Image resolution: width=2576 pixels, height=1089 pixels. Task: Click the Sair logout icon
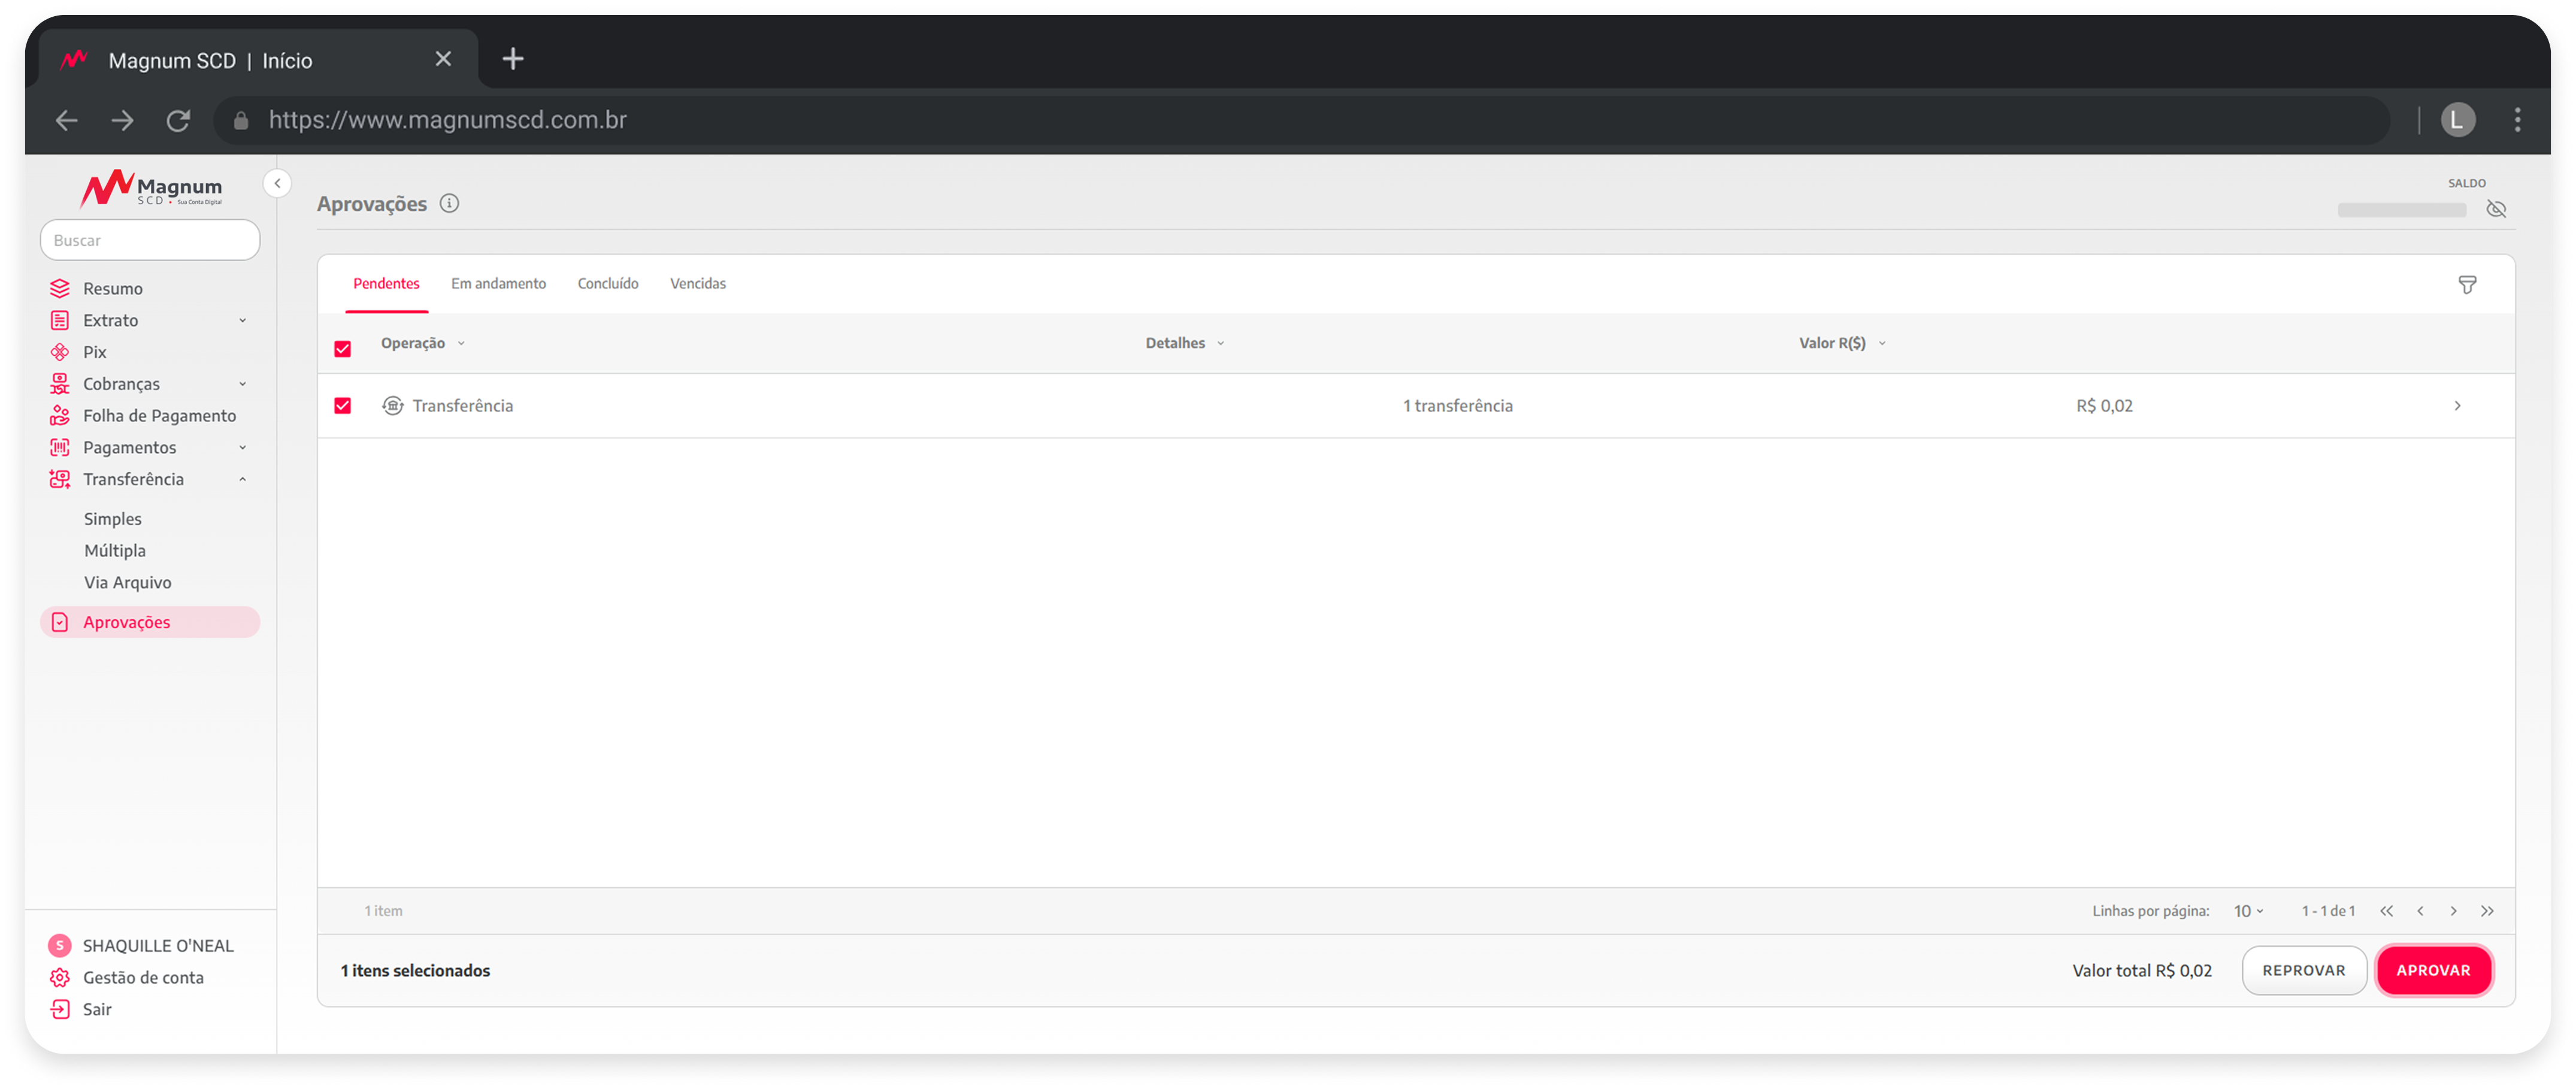tap(60, 1010)
